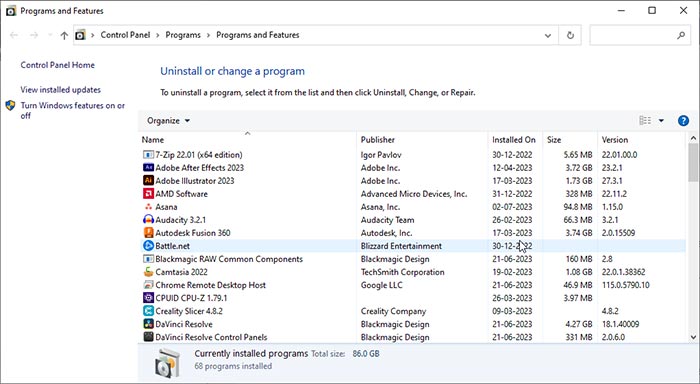Click the Creality Company publisher text

pyautogui.click(x=393, y=311)
